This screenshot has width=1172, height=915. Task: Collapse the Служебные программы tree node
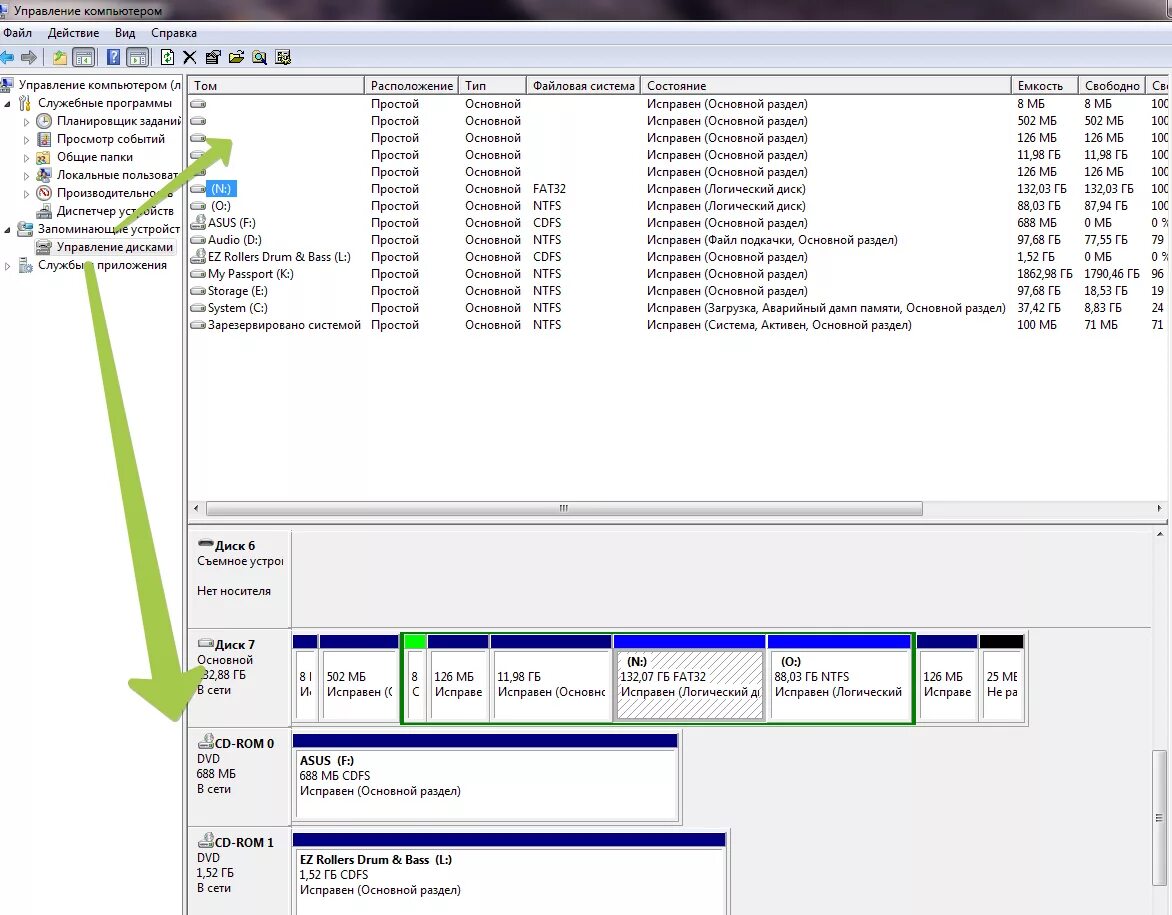coord(7,104)
